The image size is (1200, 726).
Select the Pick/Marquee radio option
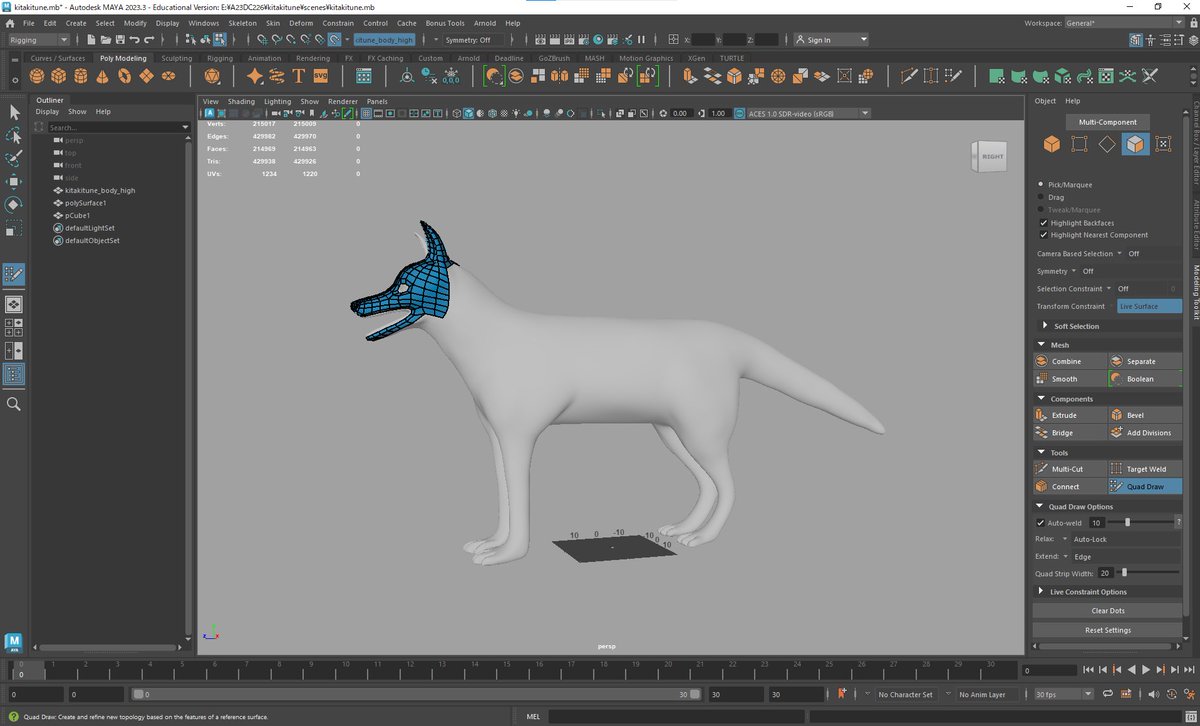pyautogui.click(x=1041, y=185)
